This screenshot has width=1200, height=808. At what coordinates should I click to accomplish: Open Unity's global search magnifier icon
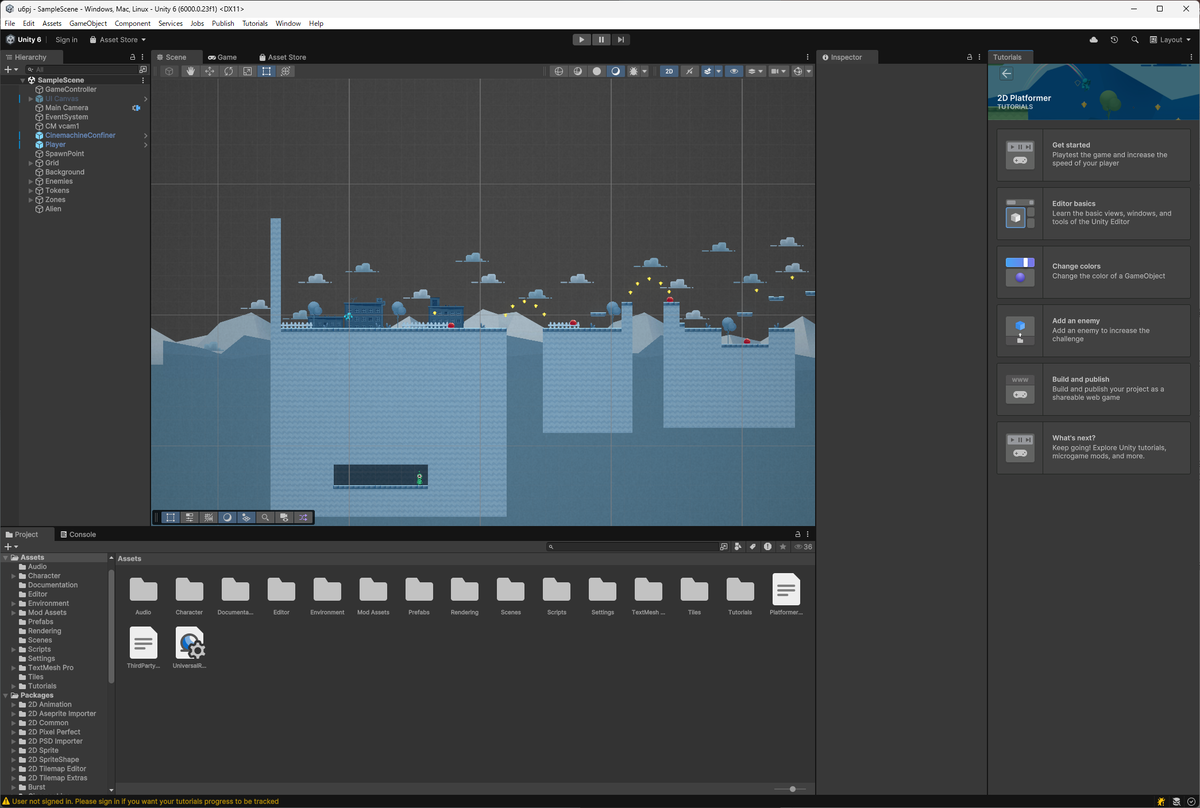(x=1135, y=40)
